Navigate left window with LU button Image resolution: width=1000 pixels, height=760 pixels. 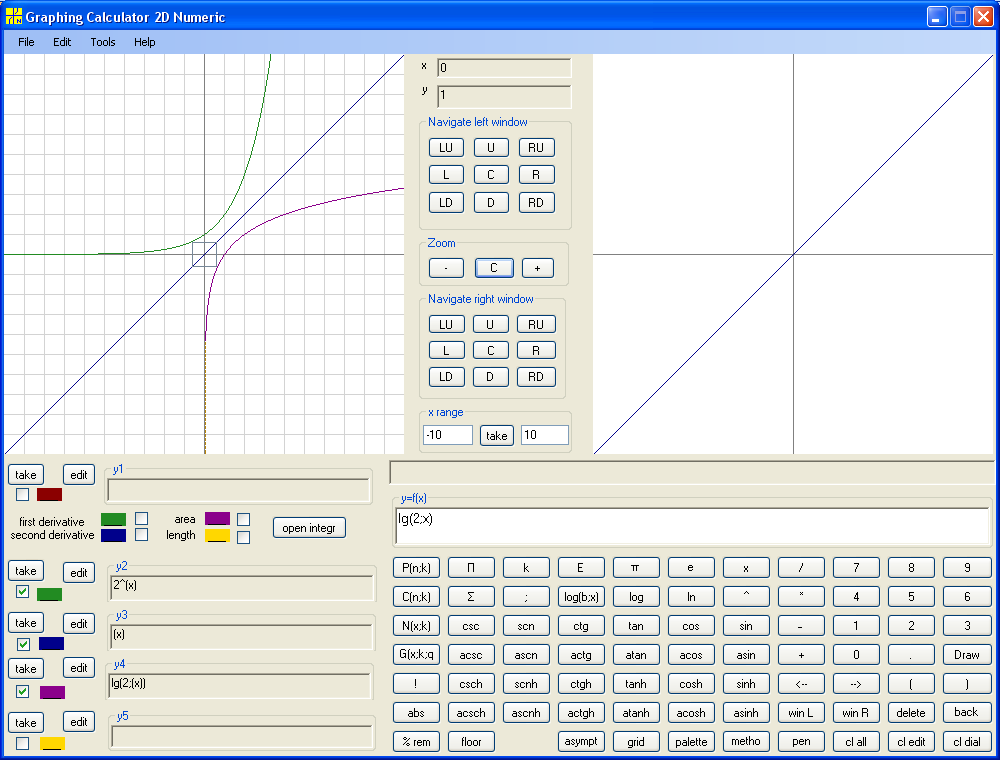446,148
